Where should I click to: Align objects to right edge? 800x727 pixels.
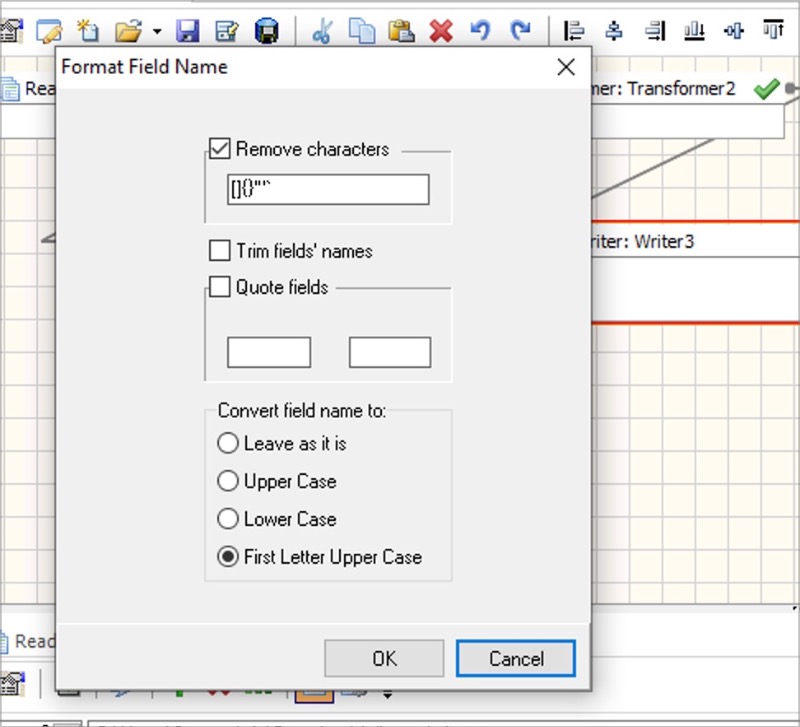point(655,31)
